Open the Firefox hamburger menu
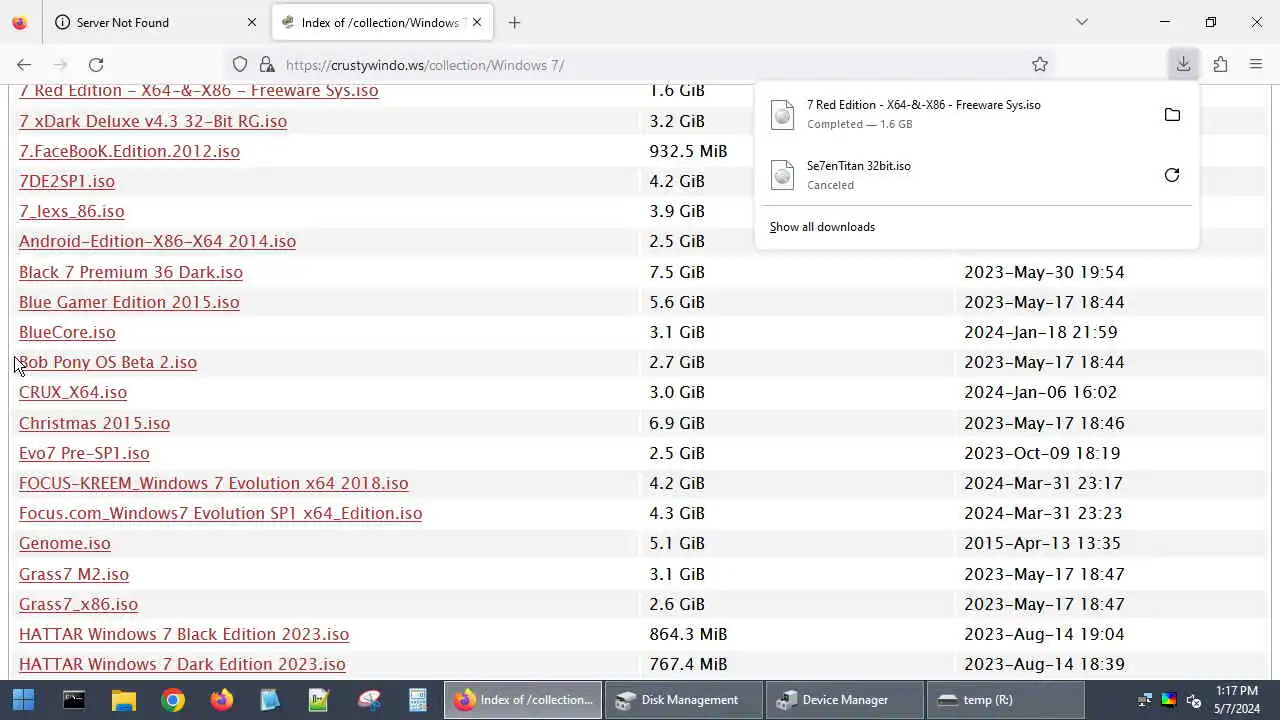The height and width of the screenshot is (720, 1280). pos(1256,65)
